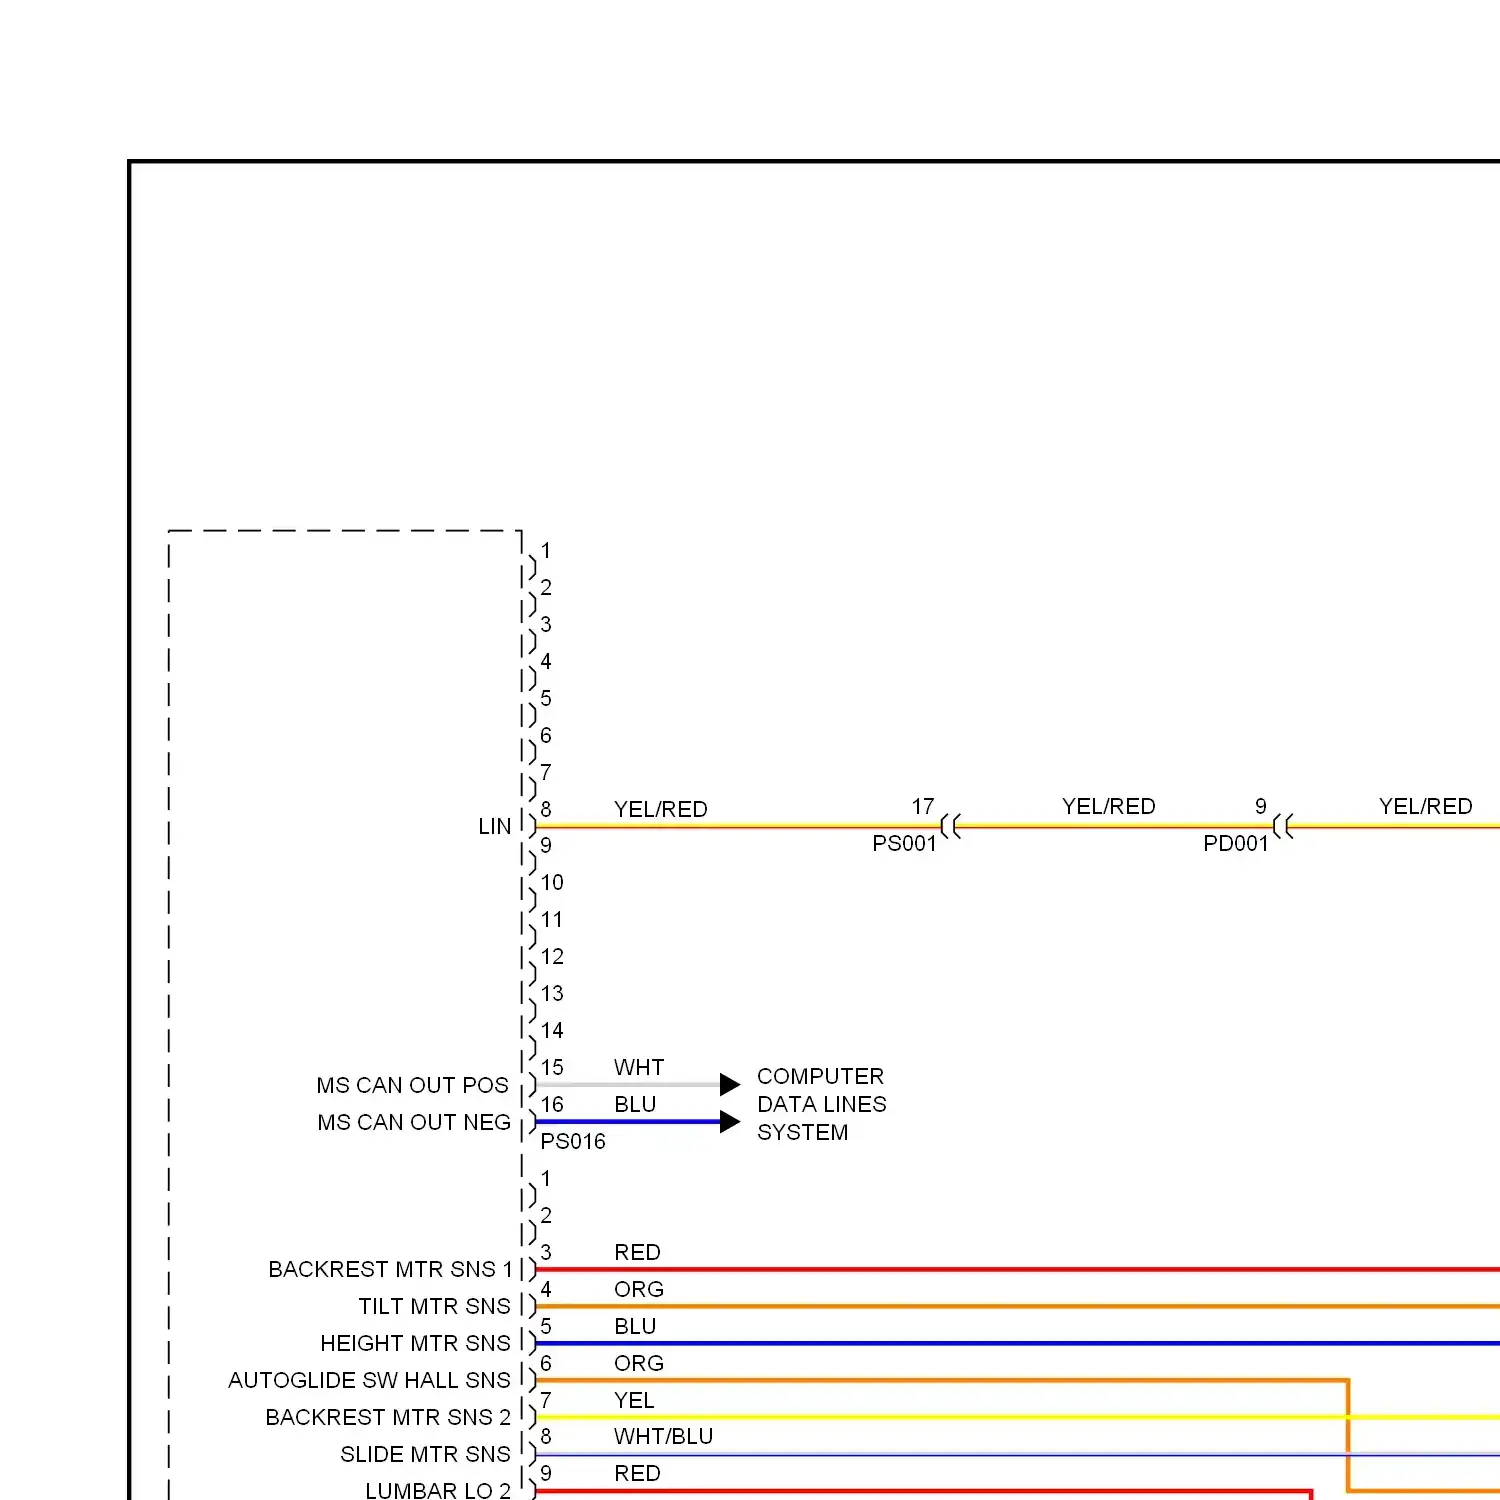This screenshot has width=1500, height=1500.
Task: Select the BACKREST MTR SNS 2 label
Action: click(x=388, y=1417)
